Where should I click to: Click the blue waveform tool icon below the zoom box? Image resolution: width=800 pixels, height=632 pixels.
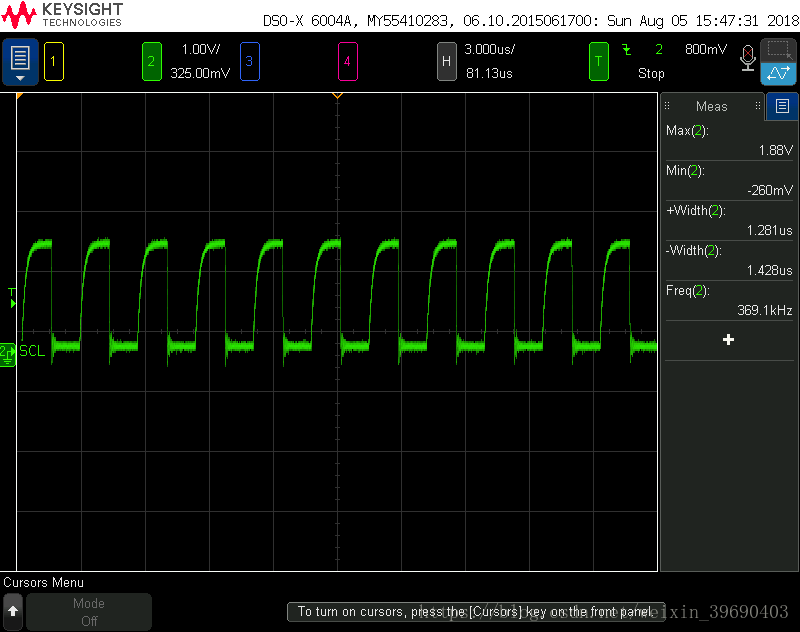779,73
